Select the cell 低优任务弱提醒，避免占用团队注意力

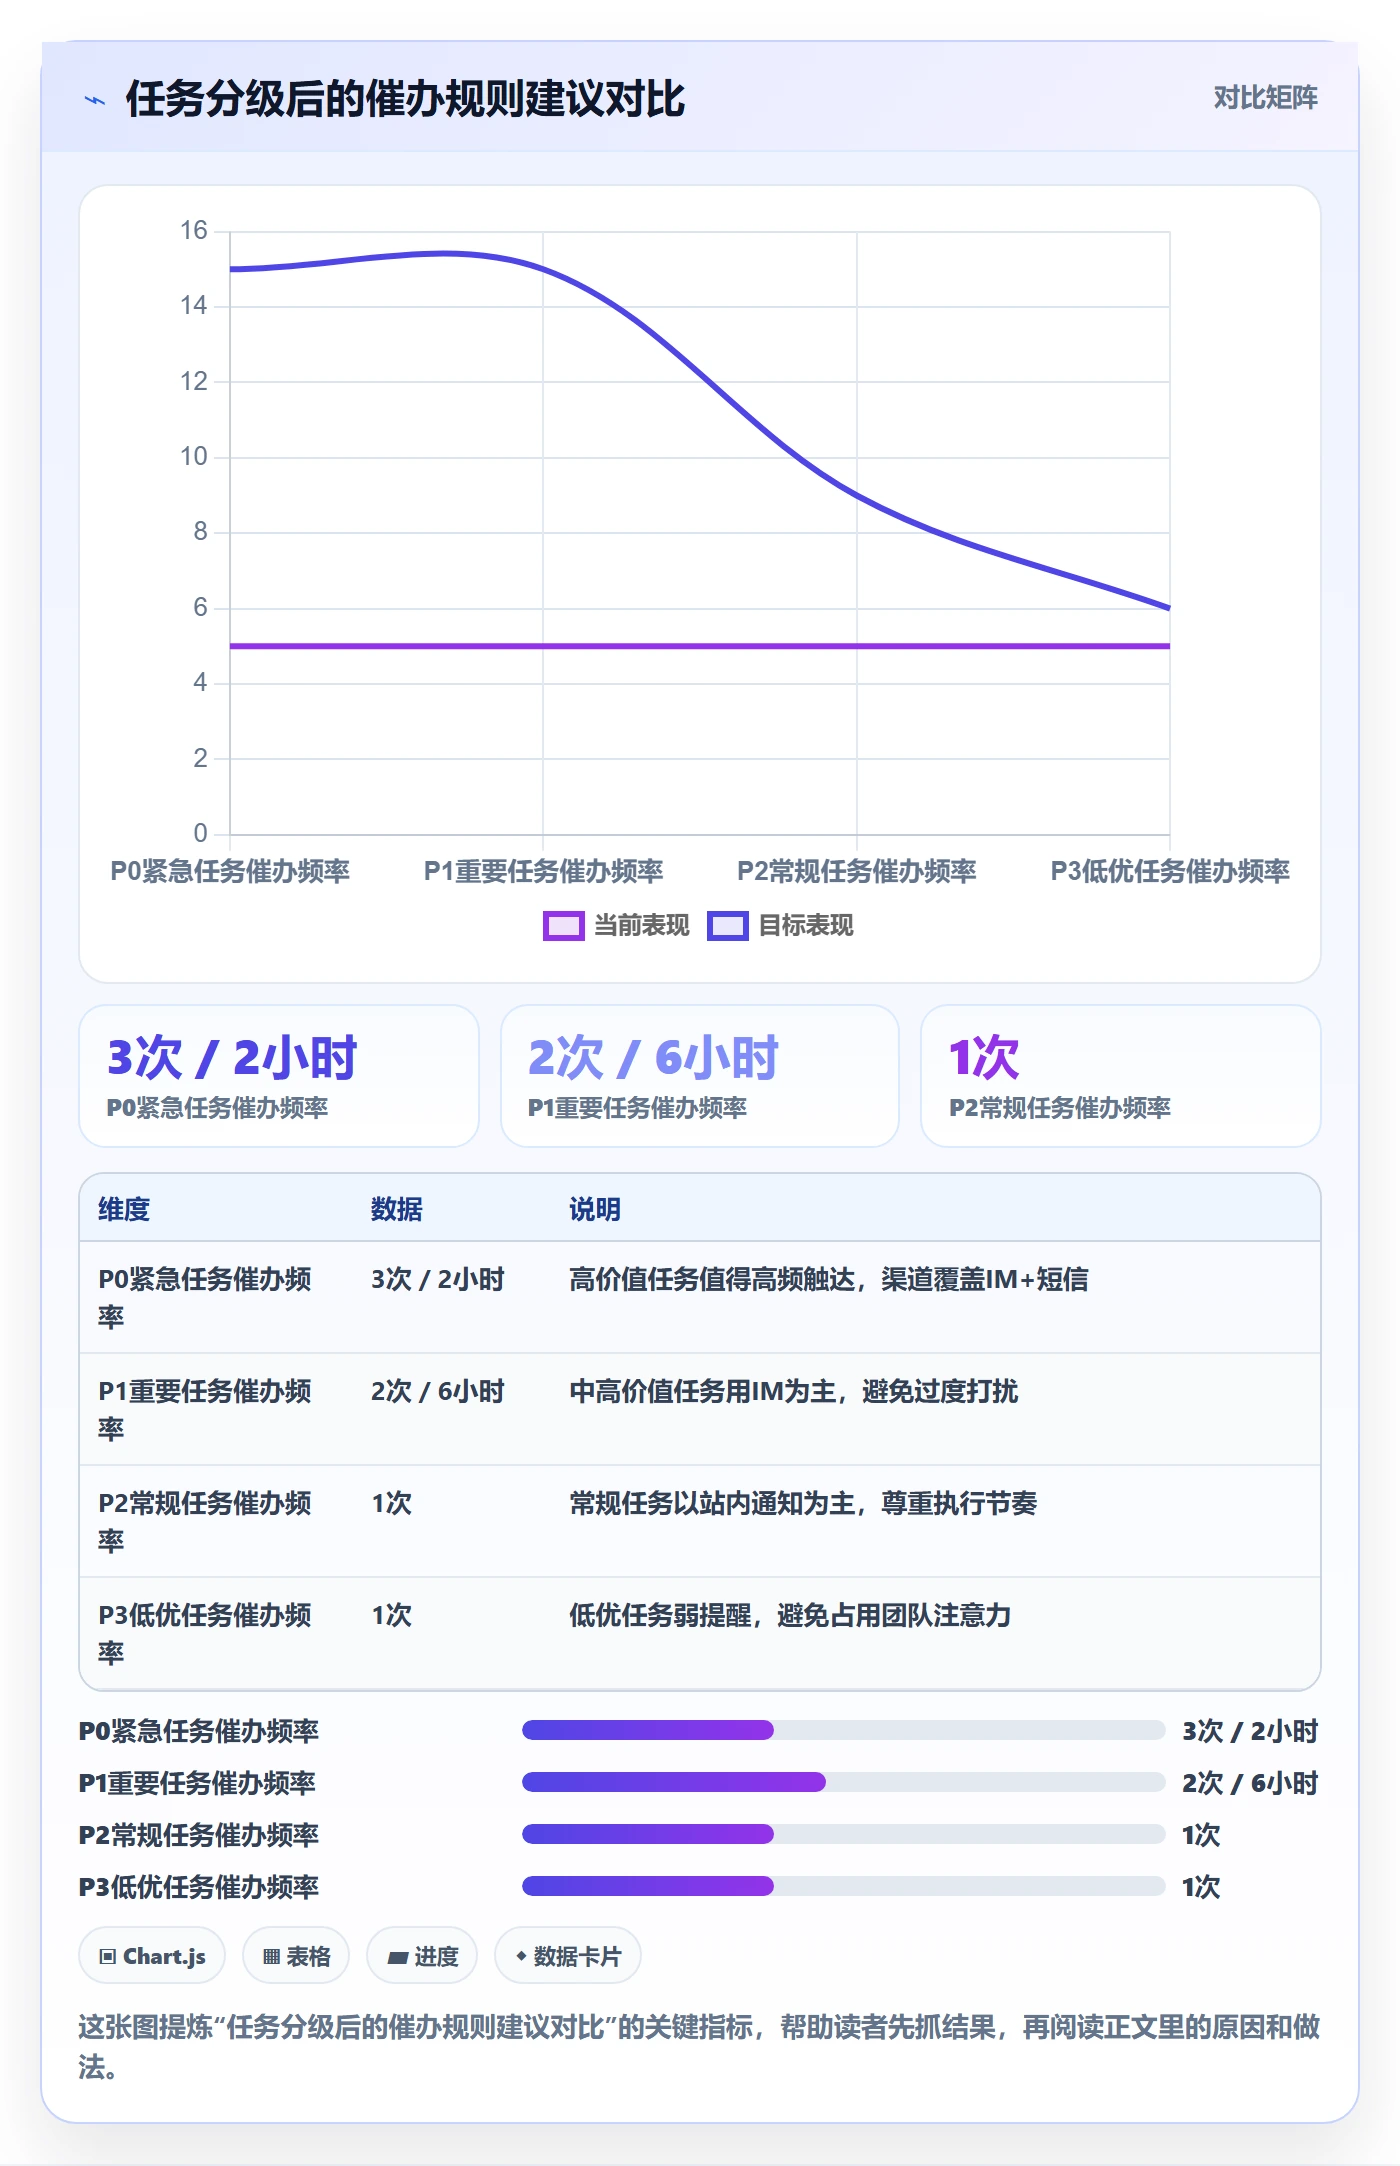coord(790,1615)
